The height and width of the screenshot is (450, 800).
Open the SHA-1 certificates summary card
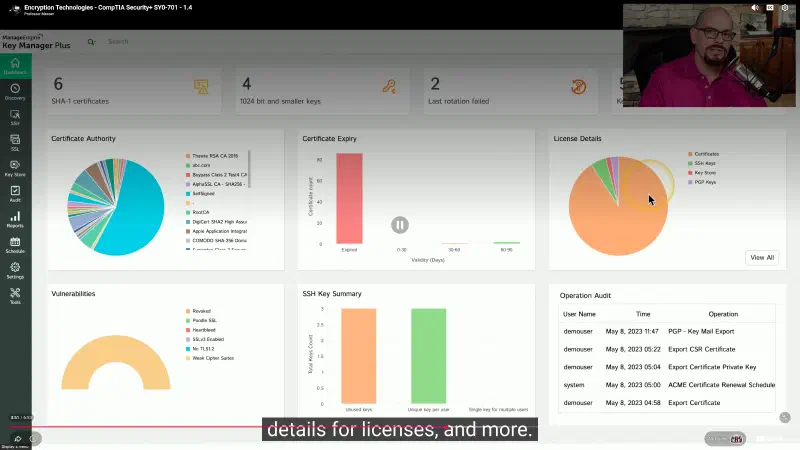coord(135,92)
